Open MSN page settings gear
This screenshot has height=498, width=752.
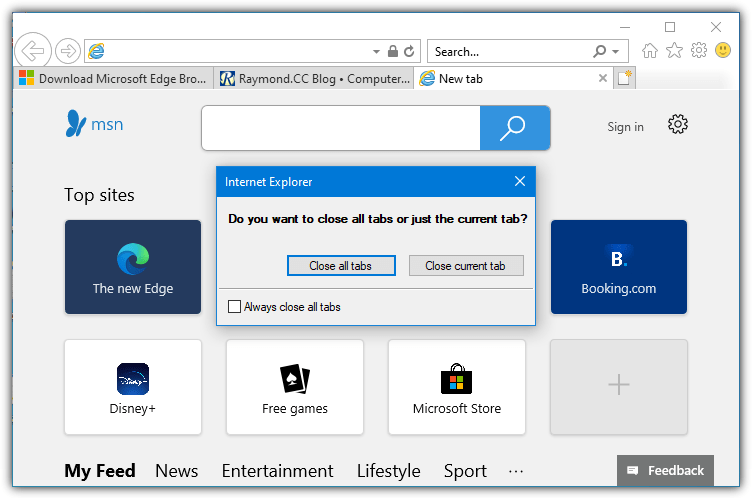(678, 124)
